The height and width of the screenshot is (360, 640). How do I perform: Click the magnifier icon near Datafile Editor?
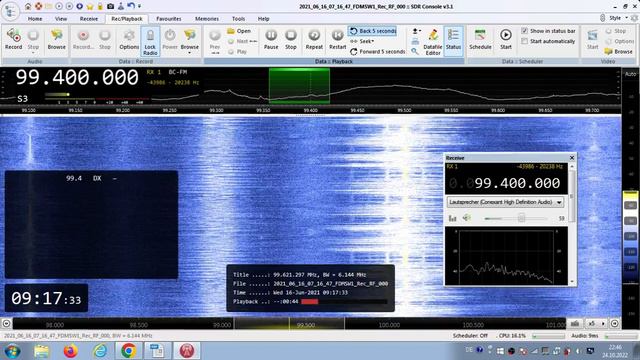[x=415, y=51]
